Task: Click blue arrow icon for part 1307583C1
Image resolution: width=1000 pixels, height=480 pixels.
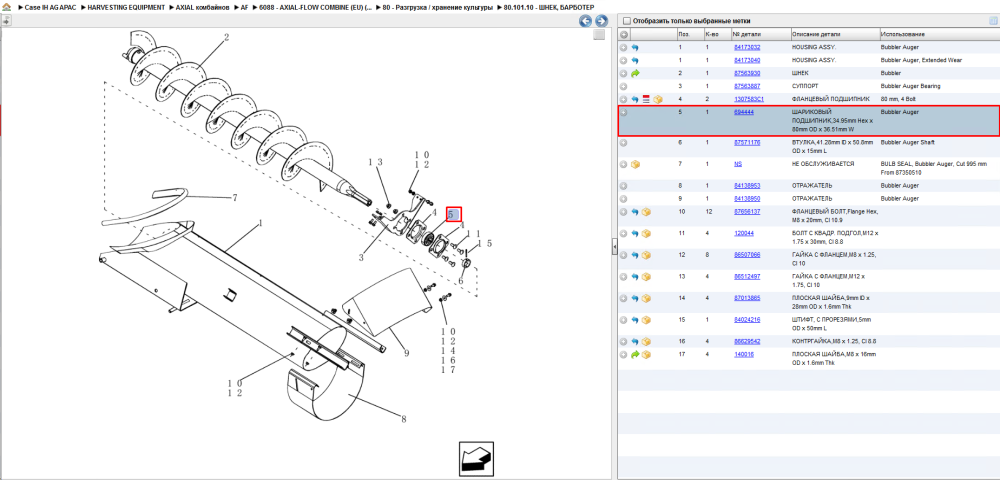Action: click(635, 99)
